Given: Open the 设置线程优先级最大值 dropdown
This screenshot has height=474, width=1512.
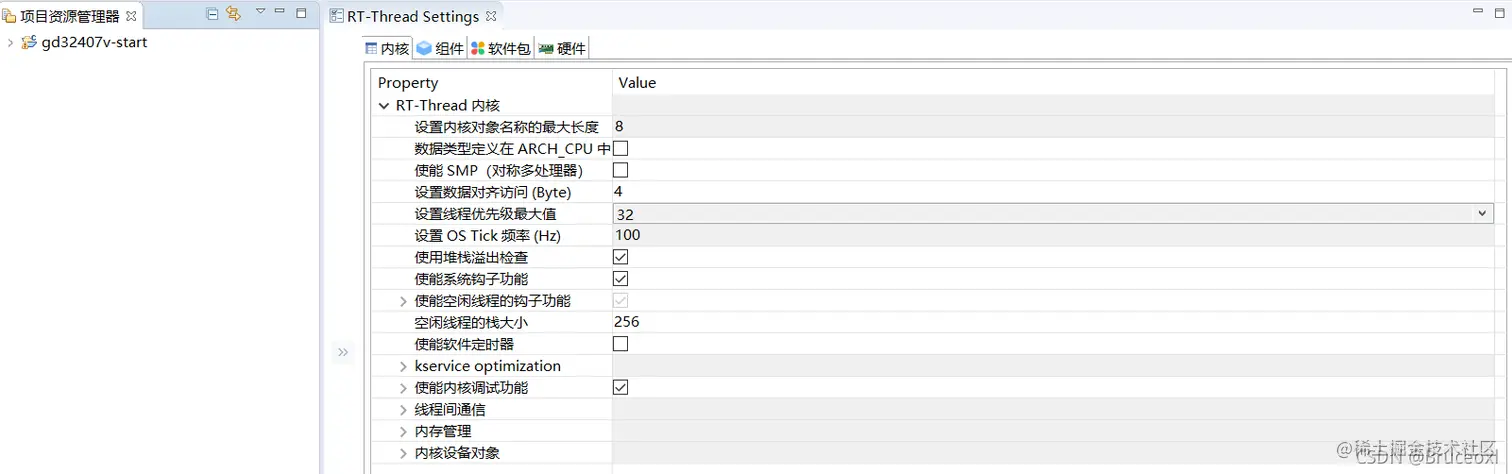Looking at the screenshot, I should (x=1482, y=214).
